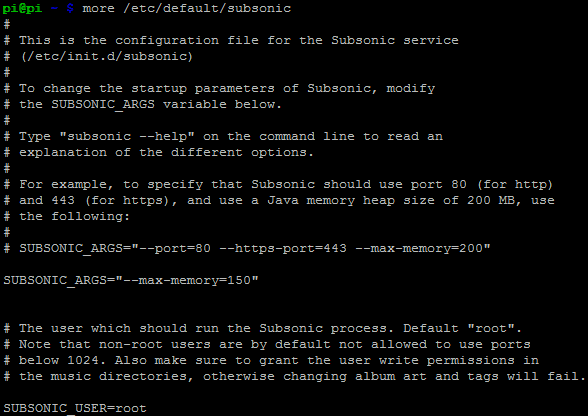Click 'album art and tags will fail' text
The image size is (588, 416).
(x=470, y=376)
